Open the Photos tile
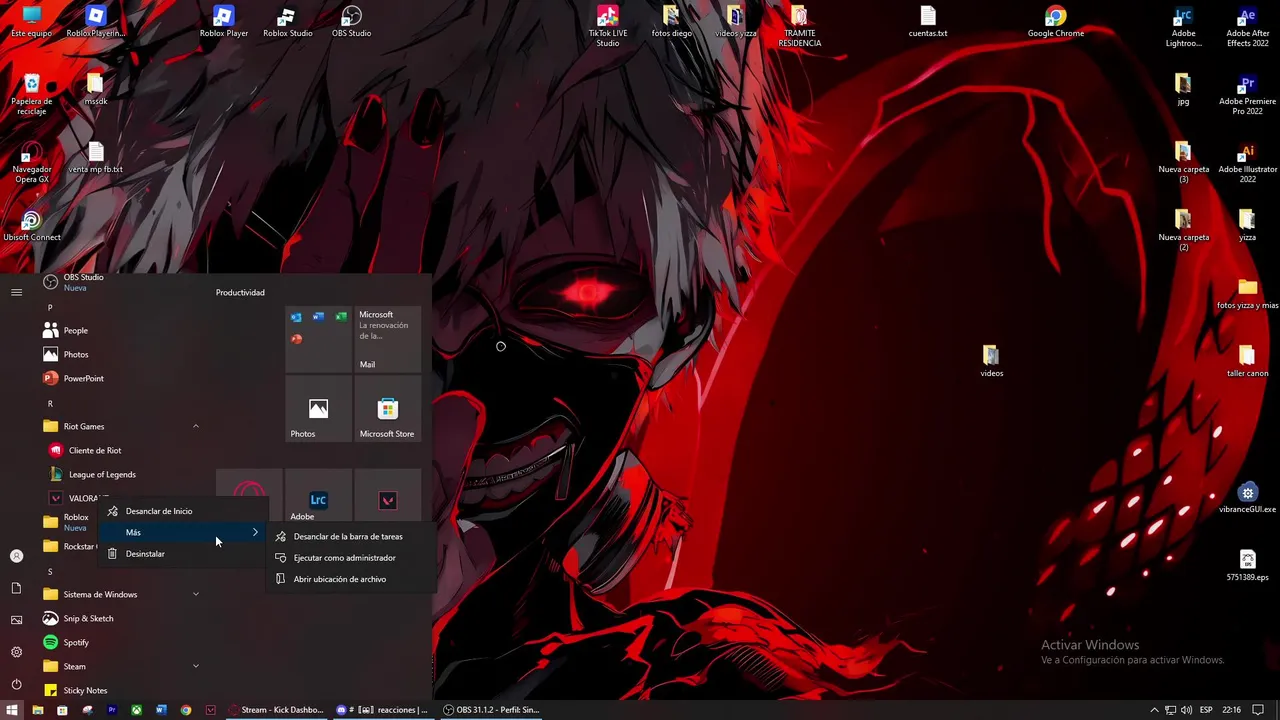This screenshot has height=720, width=1280. (x=318, y=408)
